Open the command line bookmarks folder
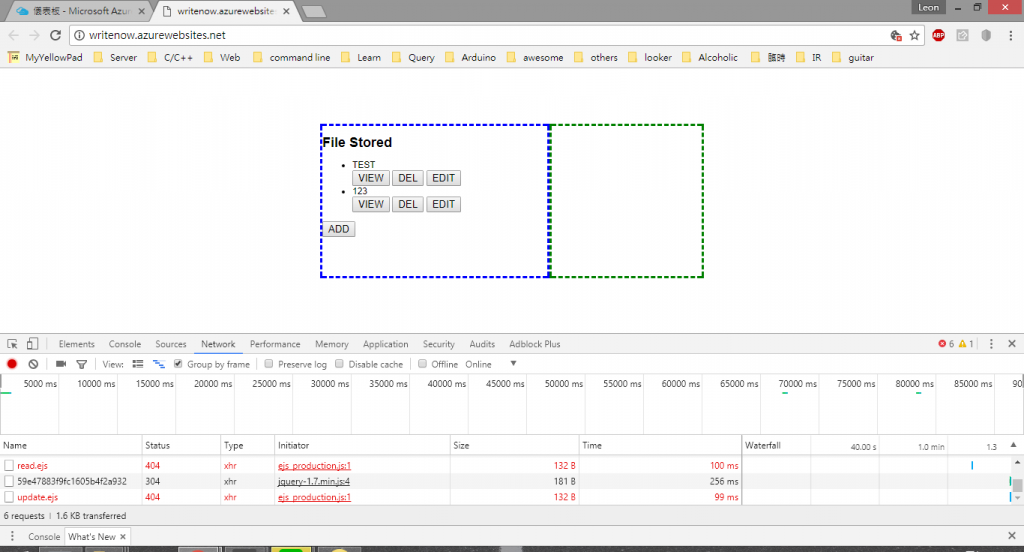 tap(291, 57)
